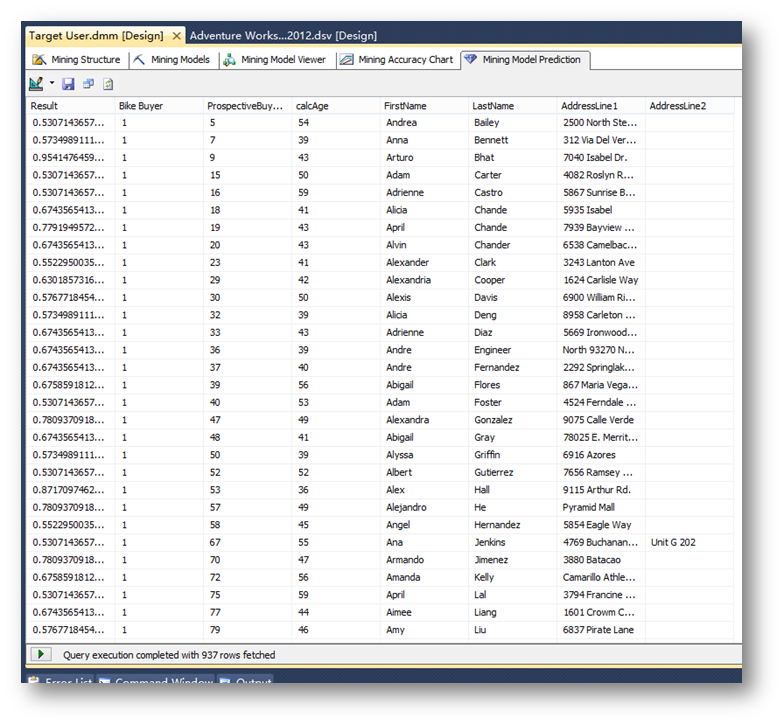
Task: Click the green play button in the status bar
Action: [41, 655]
